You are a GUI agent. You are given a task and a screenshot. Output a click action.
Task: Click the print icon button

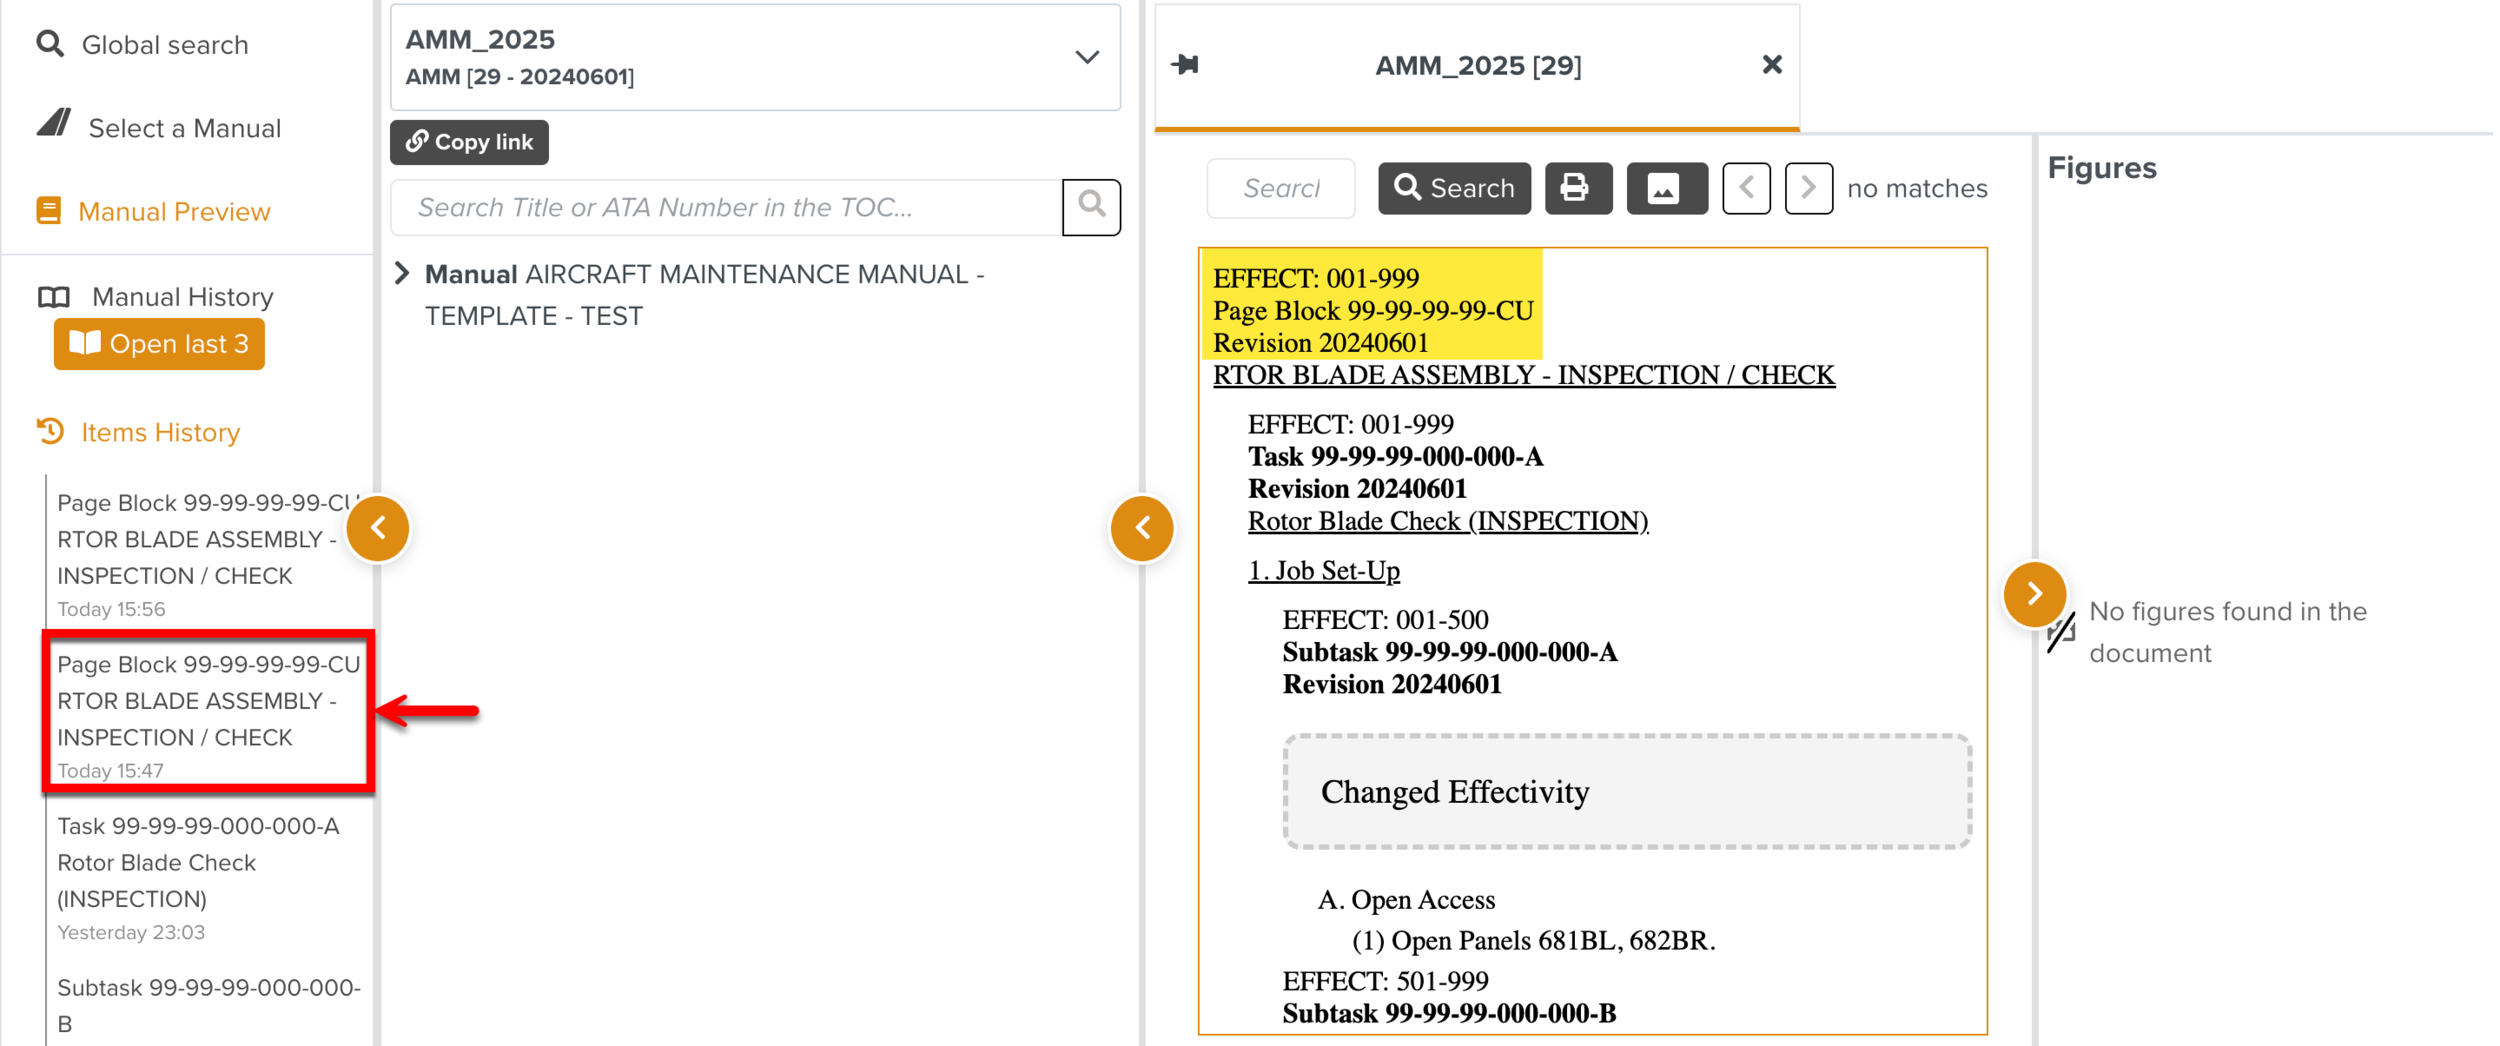coord(1576,188)
